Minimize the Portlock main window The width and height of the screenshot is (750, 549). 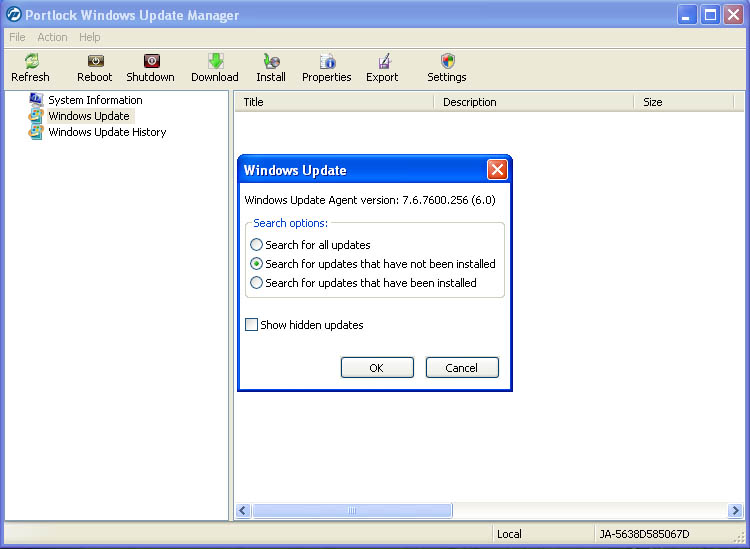pos(687,15)
